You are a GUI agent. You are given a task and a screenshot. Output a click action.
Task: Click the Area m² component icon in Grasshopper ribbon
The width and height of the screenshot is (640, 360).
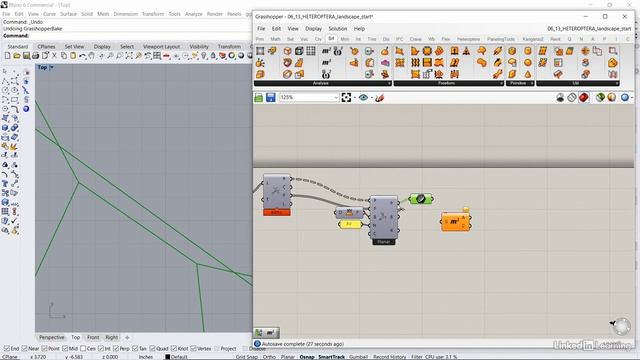coord(326,51)
